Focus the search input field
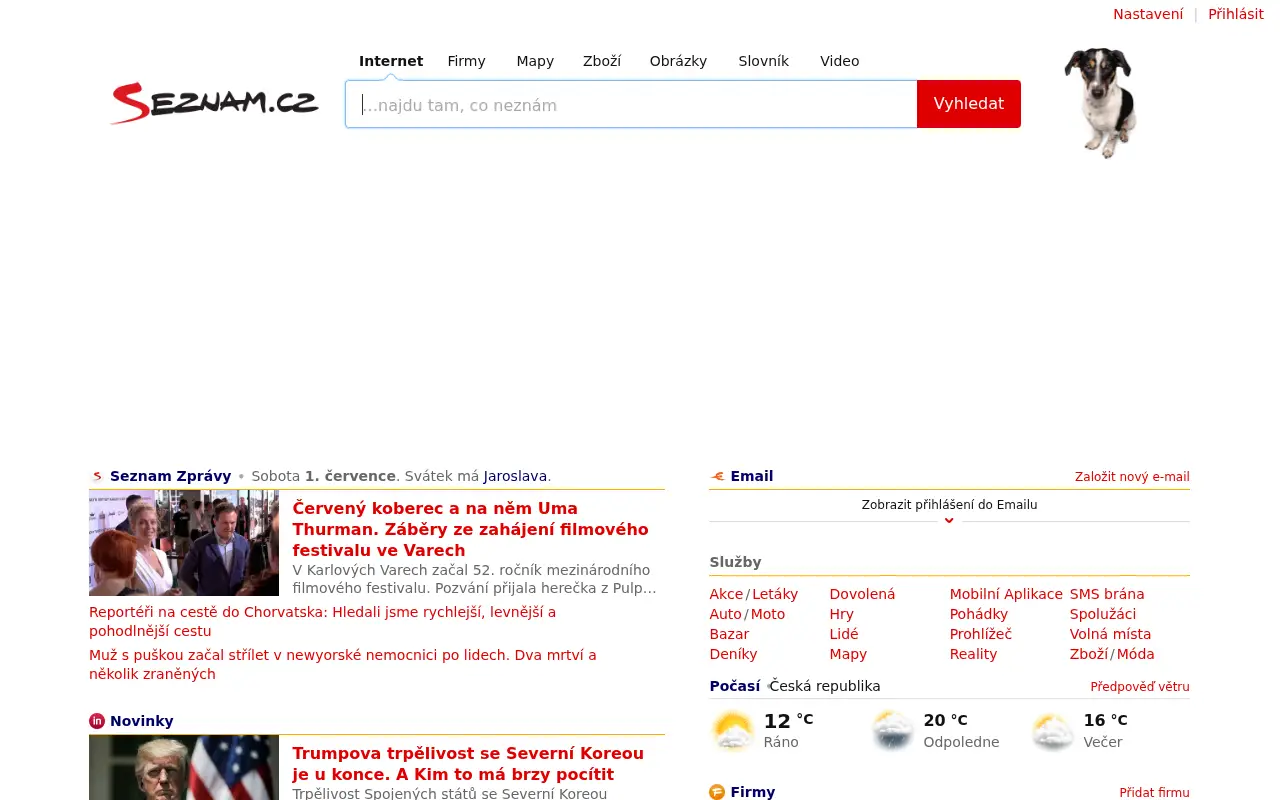The height and width of the screenshot is (800, 1280). pyautogui.click(x=631, y=104)
